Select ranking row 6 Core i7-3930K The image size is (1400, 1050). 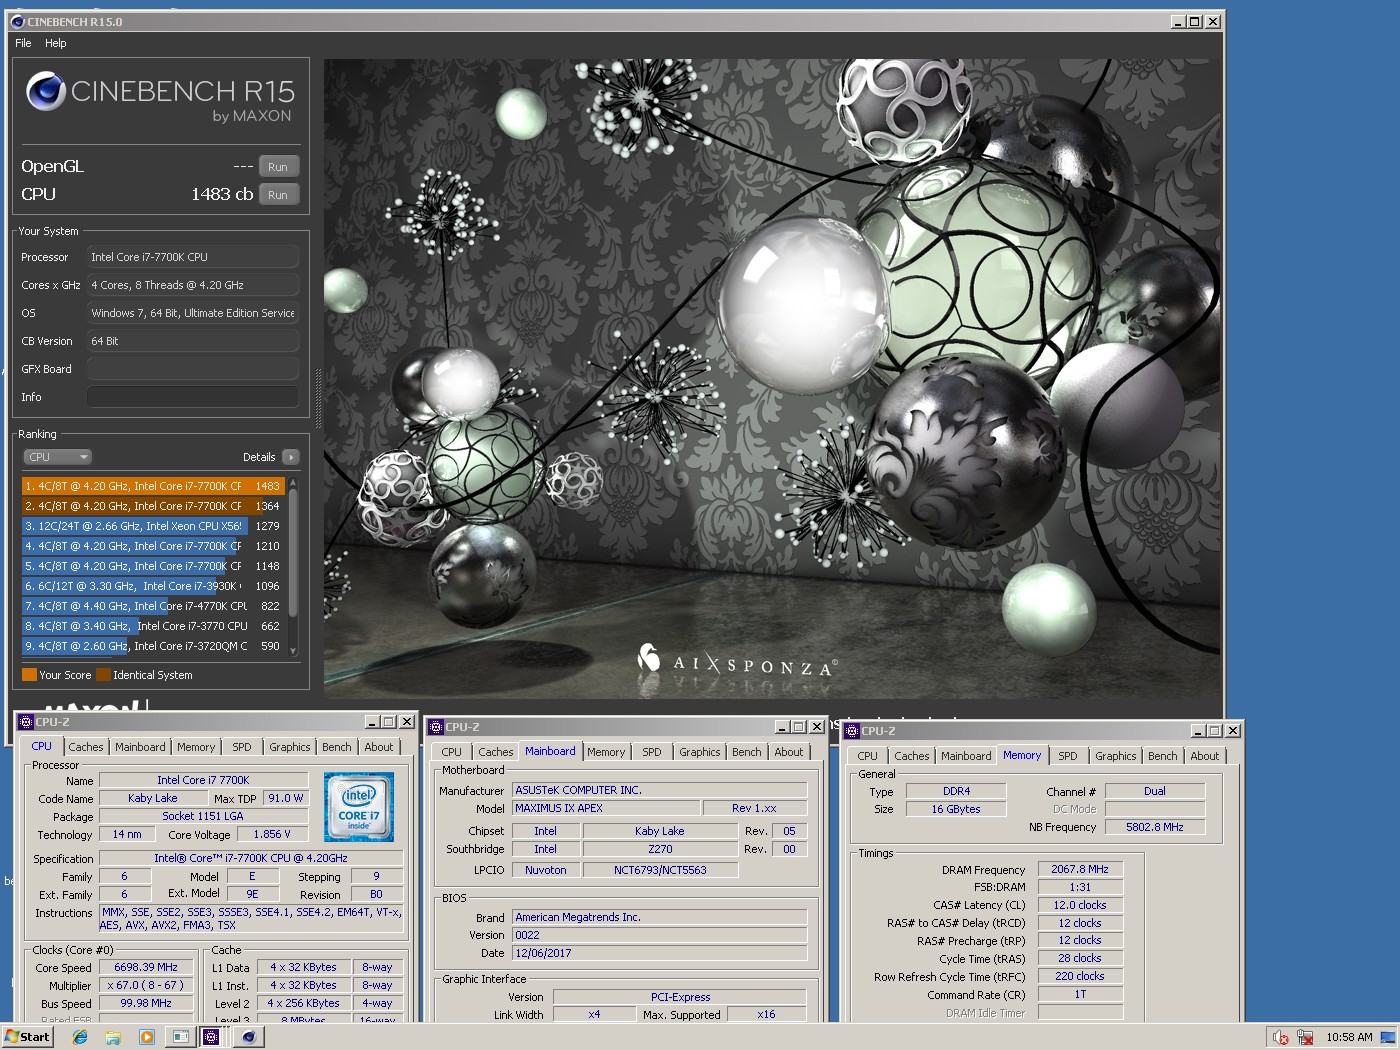pyautogui.click(x=153, y=586)
